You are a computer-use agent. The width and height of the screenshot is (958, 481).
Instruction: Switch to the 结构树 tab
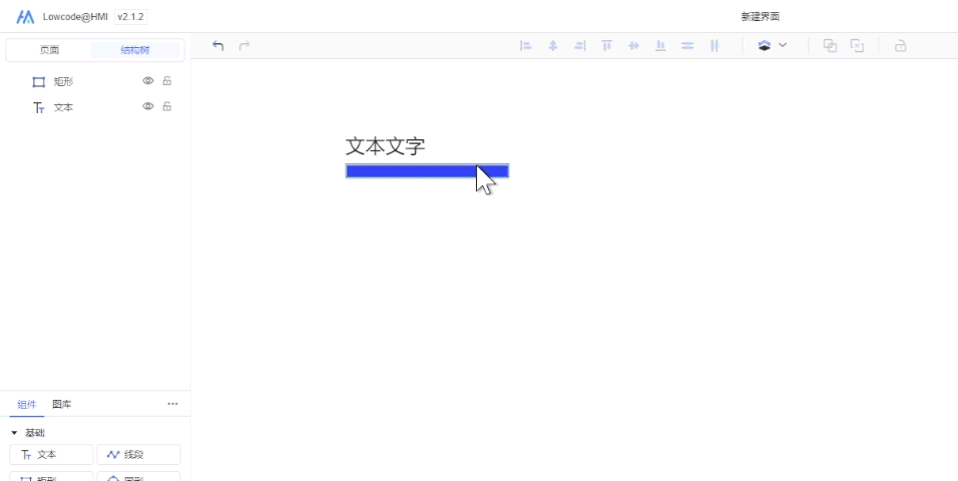[135, 51]
